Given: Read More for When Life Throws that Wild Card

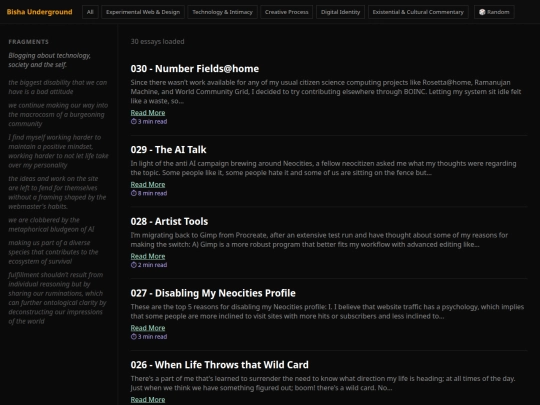Looking at the screenshot, I should [148, 399].
